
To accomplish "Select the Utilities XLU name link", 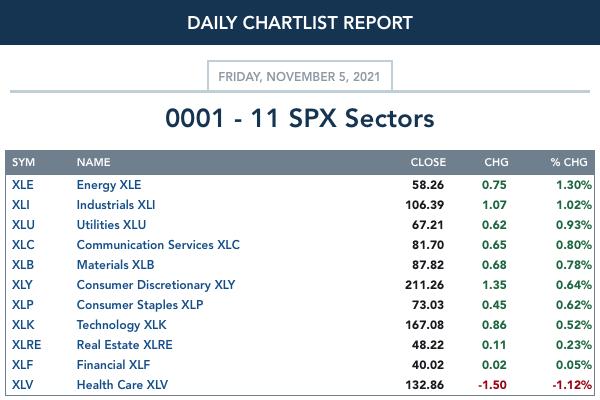I will 111,225.
